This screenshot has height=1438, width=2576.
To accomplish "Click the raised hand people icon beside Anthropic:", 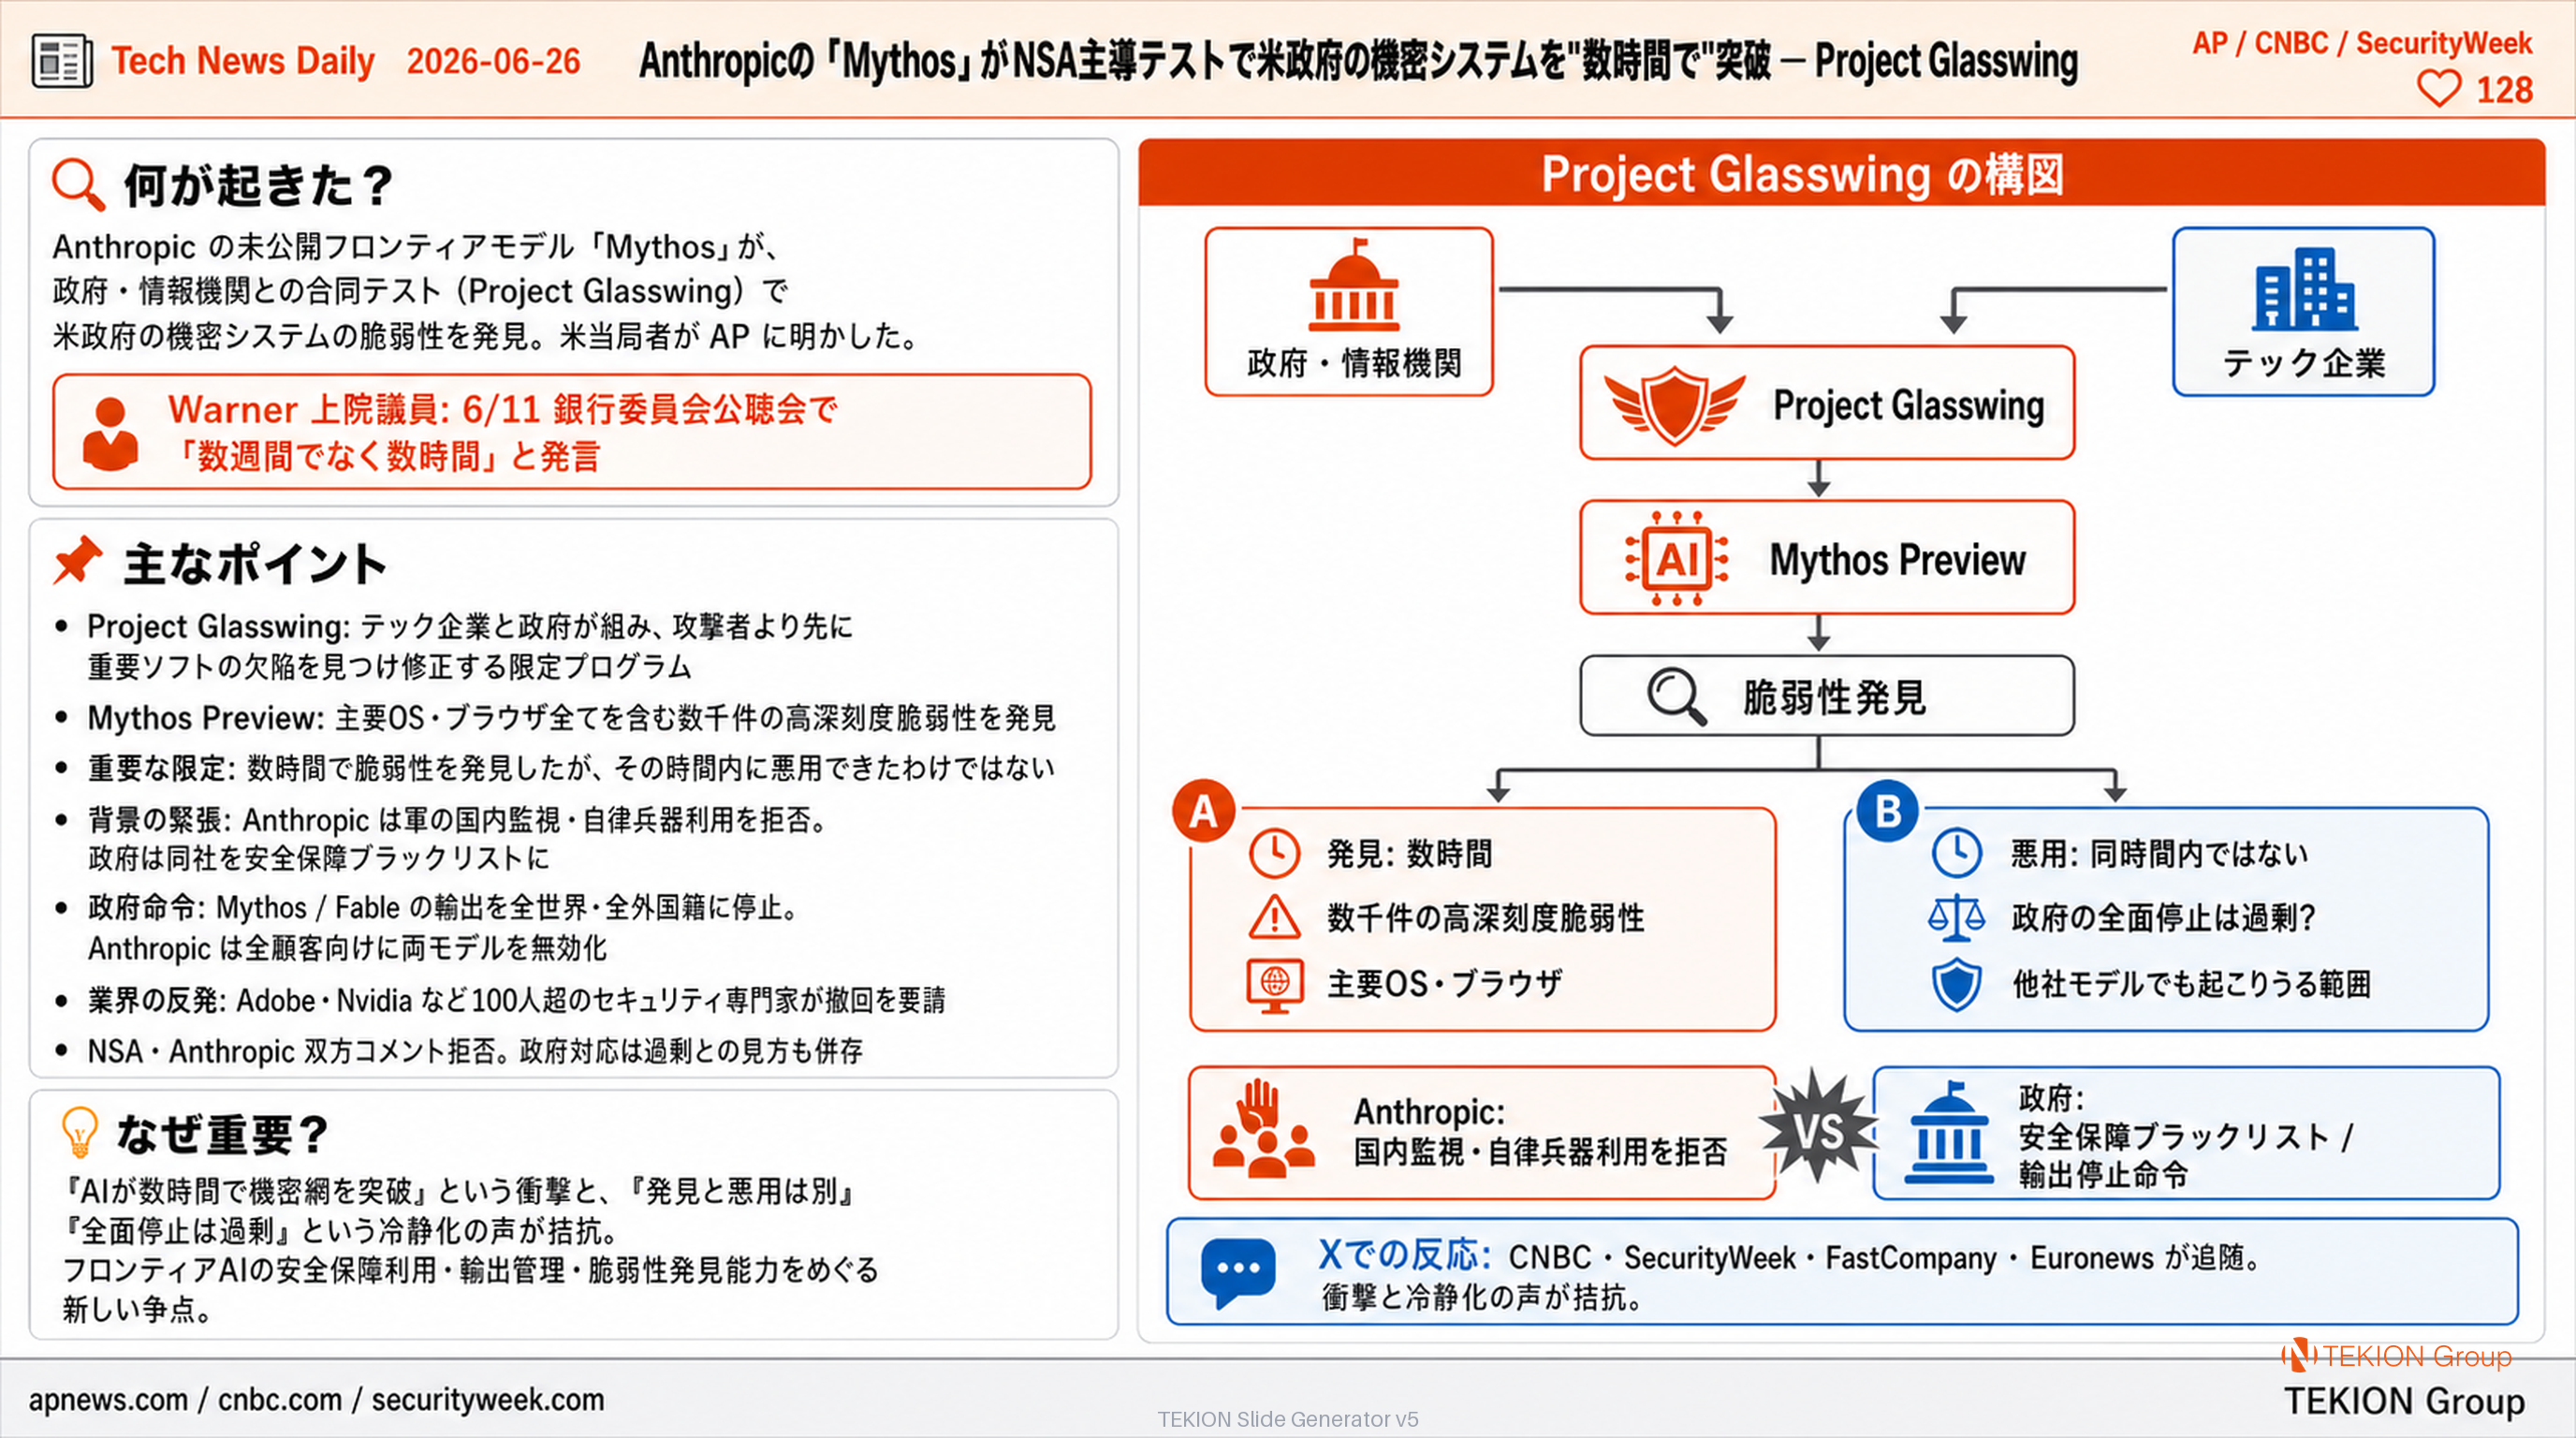I will click(1262, 1128).
